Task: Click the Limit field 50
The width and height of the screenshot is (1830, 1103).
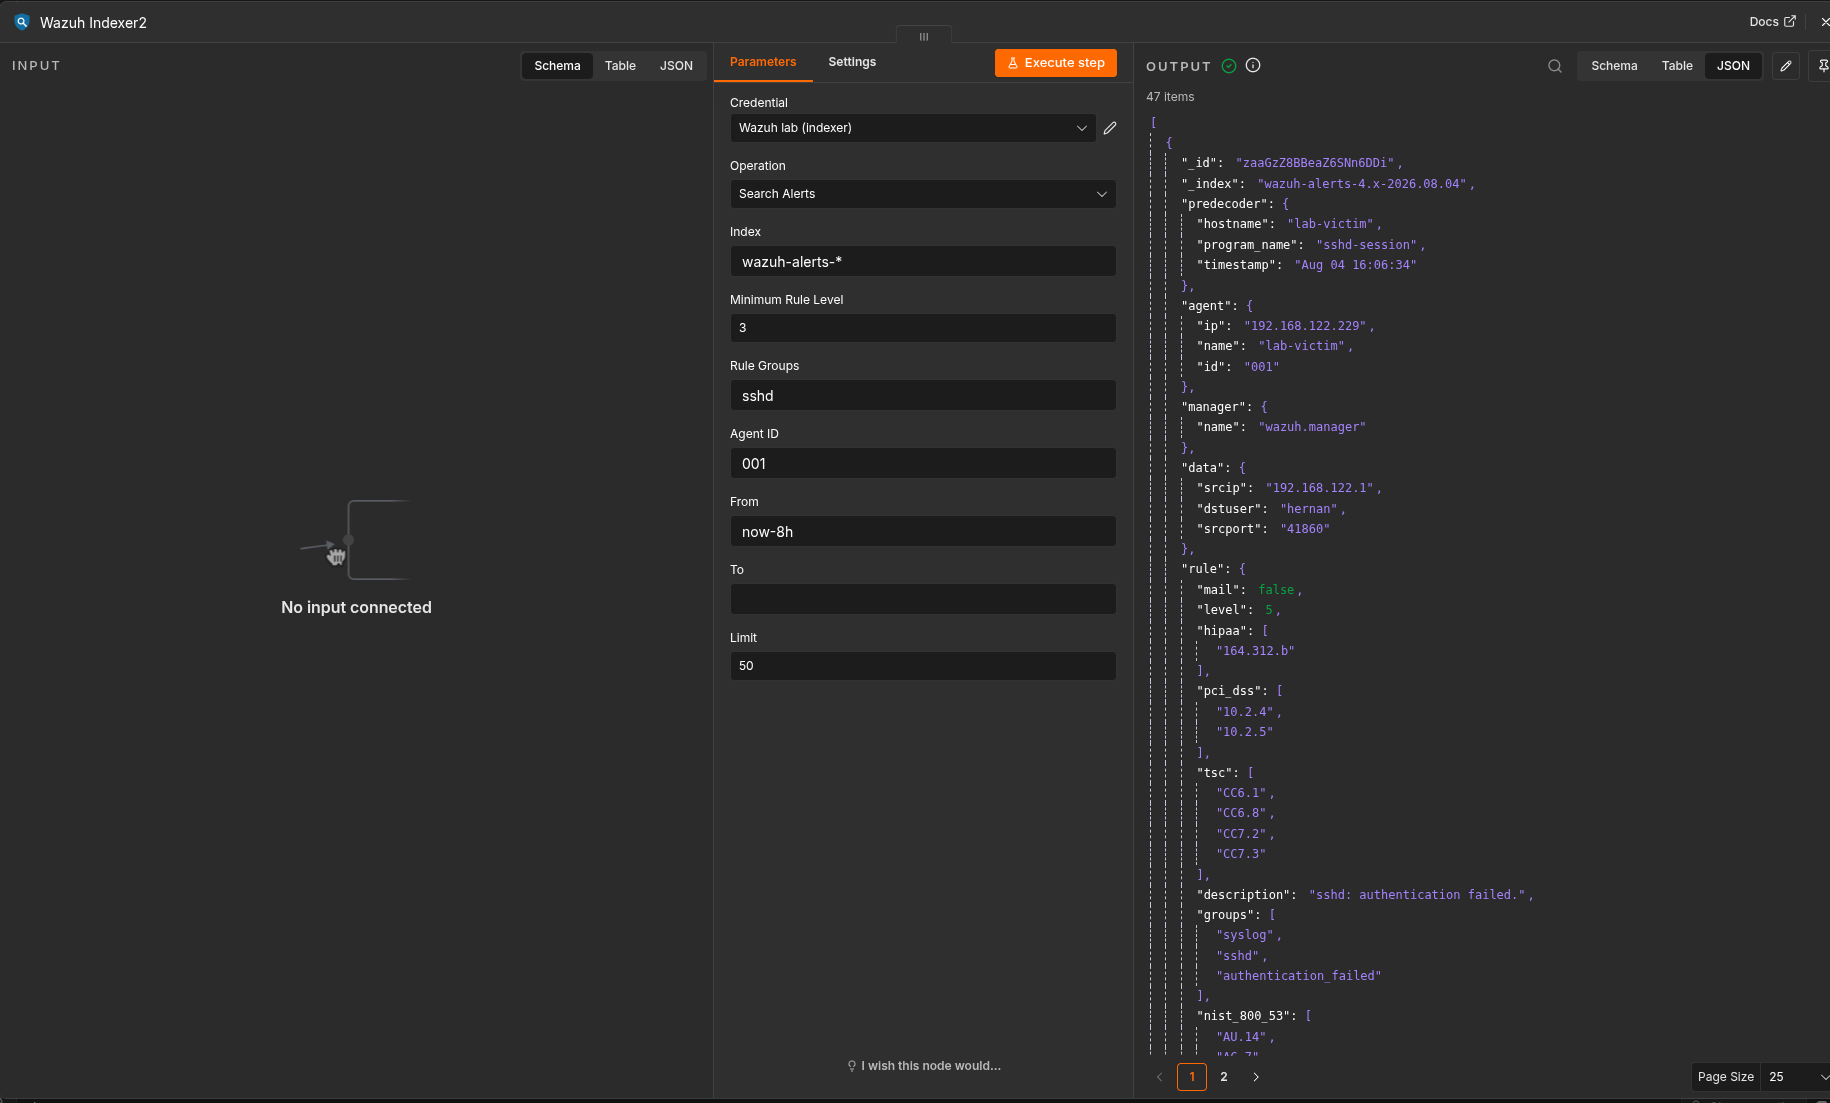Action: click(x=923, y=666)
